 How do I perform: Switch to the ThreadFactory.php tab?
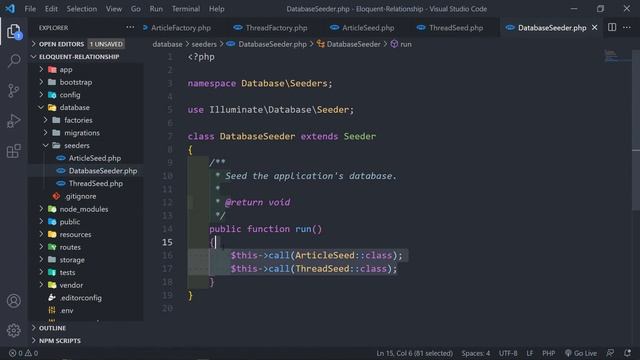pos(271,27)
